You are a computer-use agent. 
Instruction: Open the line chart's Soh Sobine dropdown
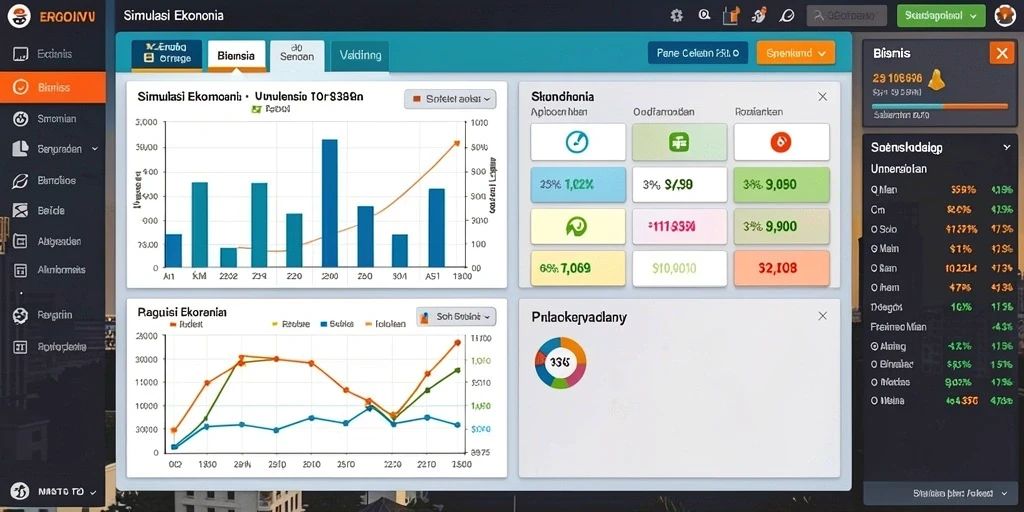455,317
